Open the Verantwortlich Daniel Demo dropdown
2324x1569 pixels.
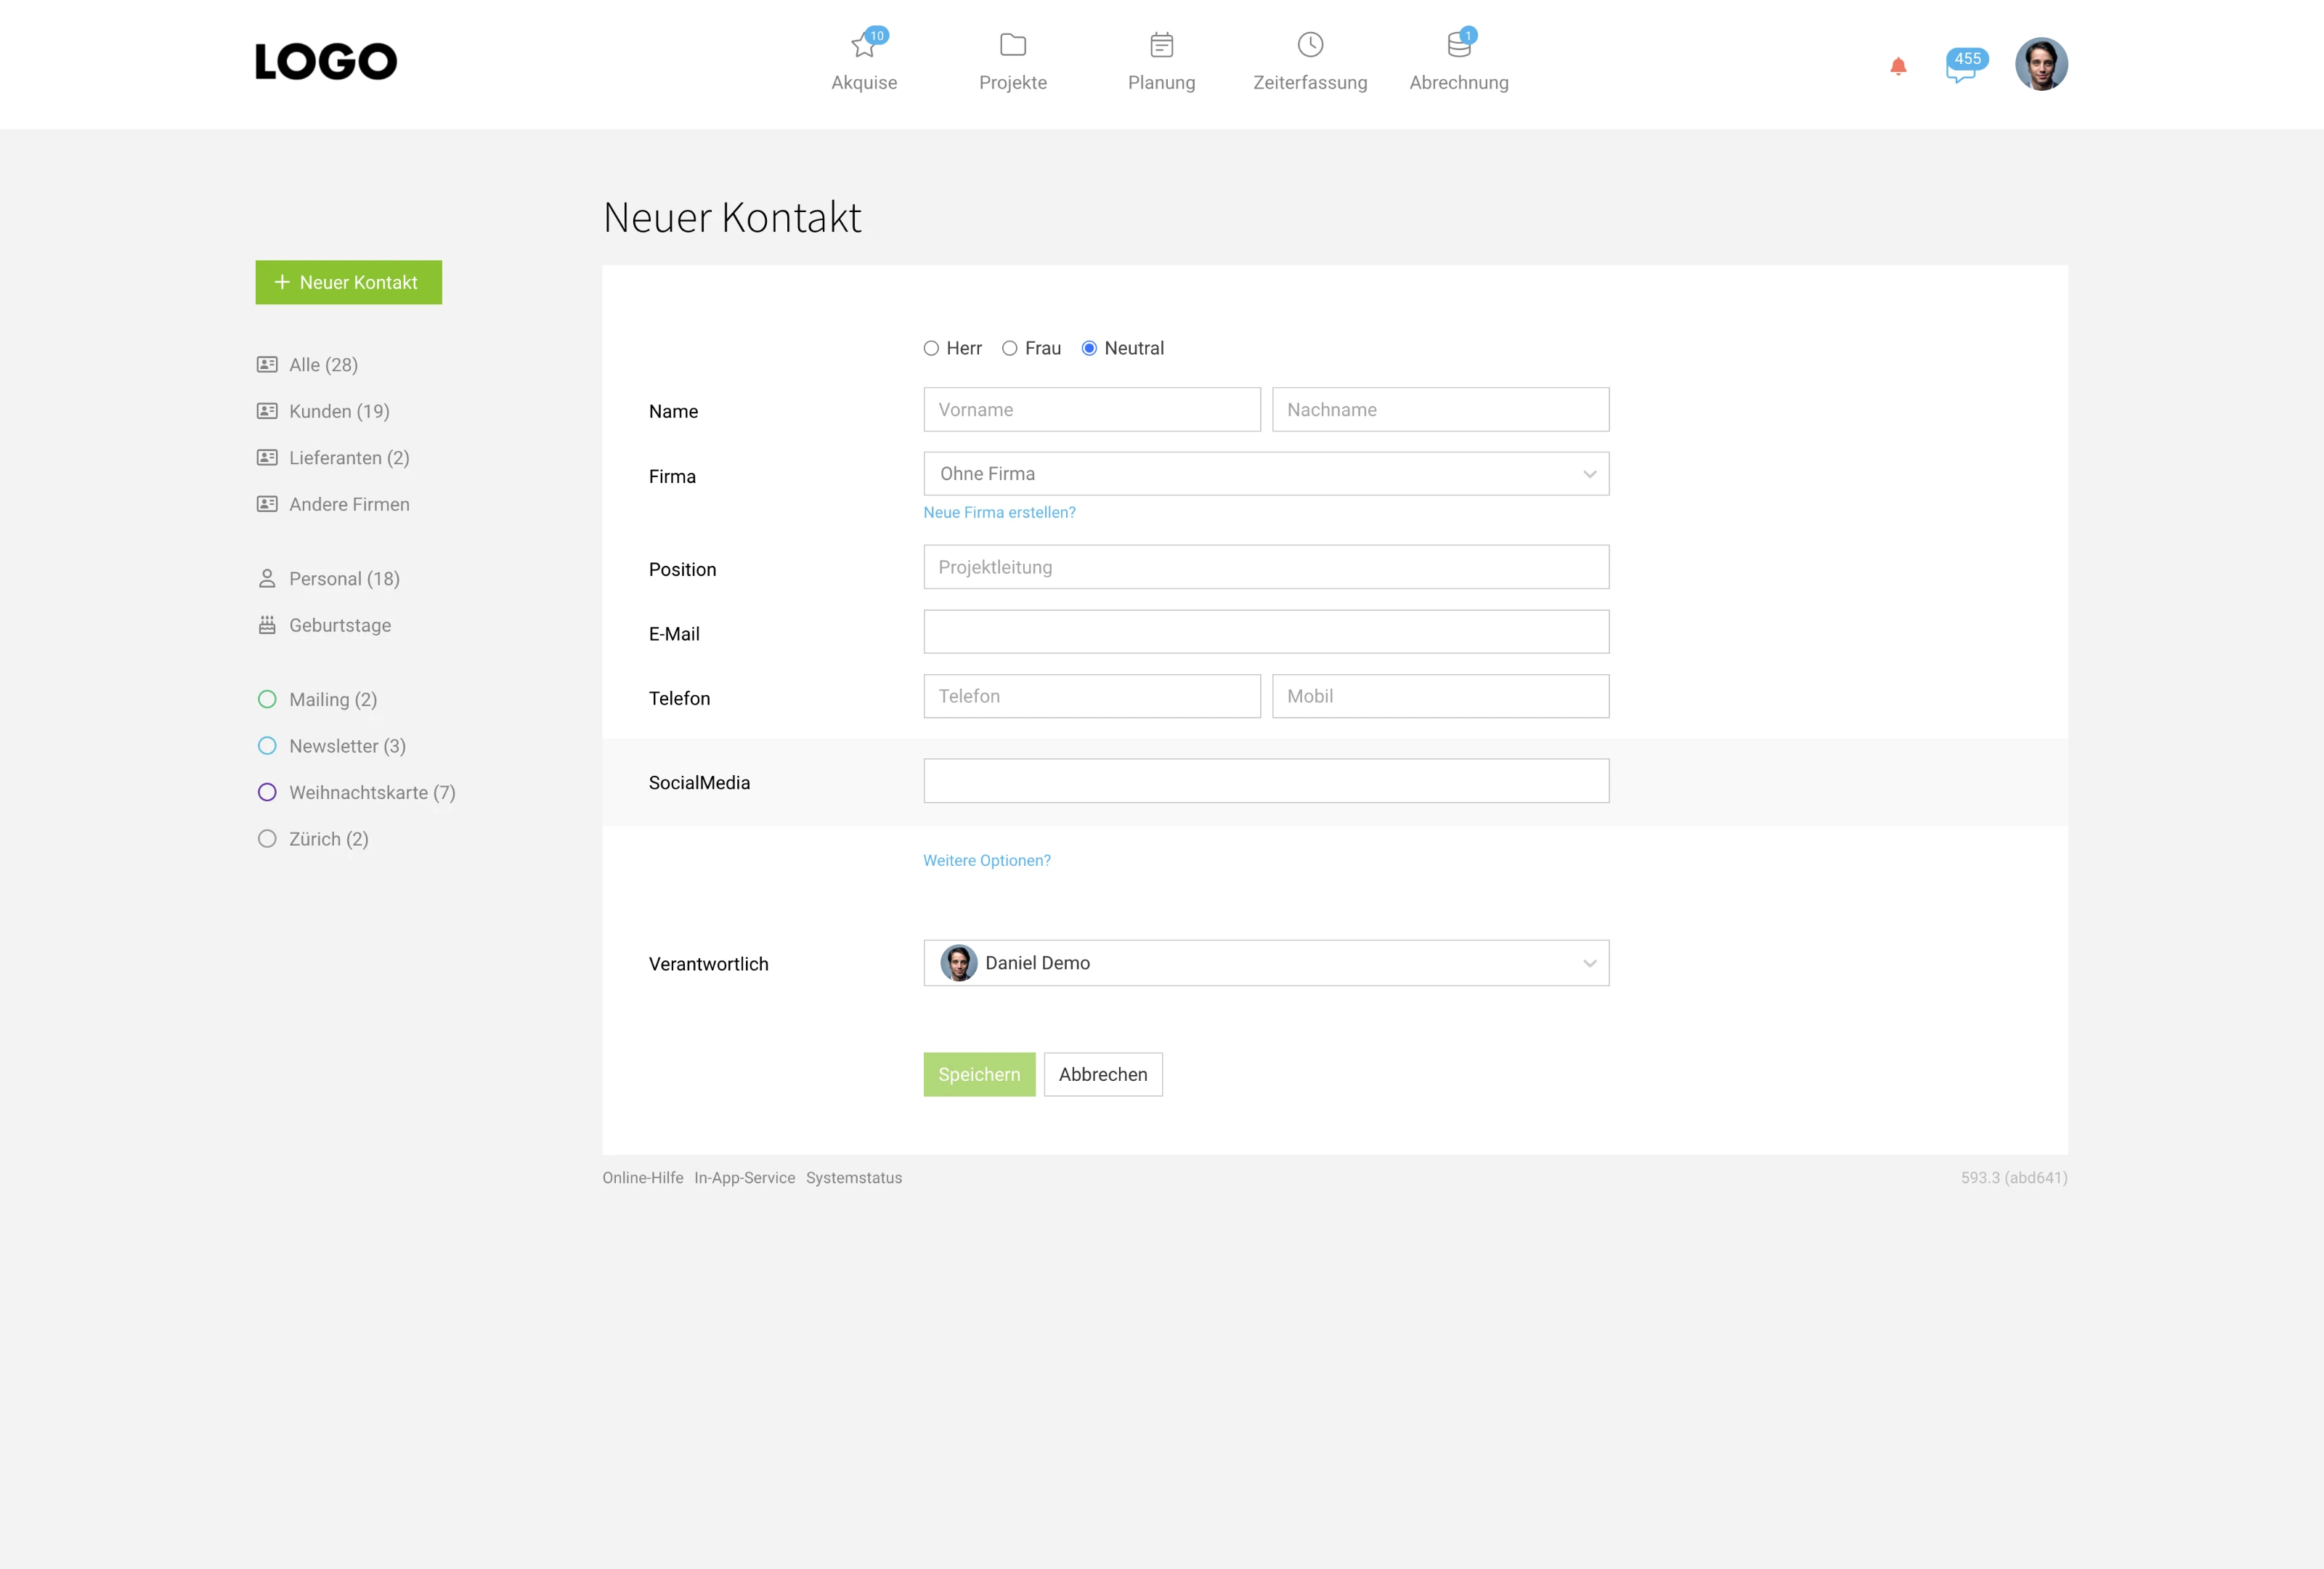pyautogui.click(x=1265, y=963)
